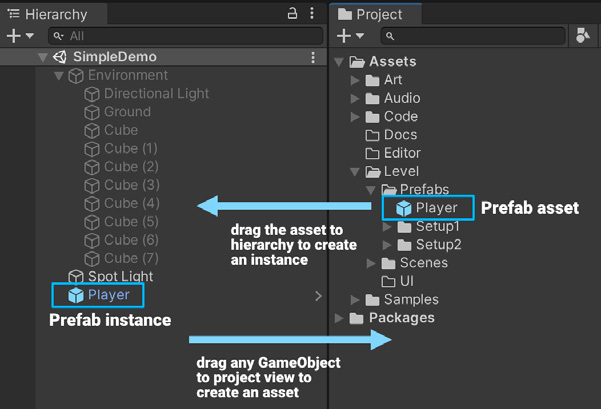
Task: Toggle the Hierarchy panel lock icon
Action: [292, 13]
